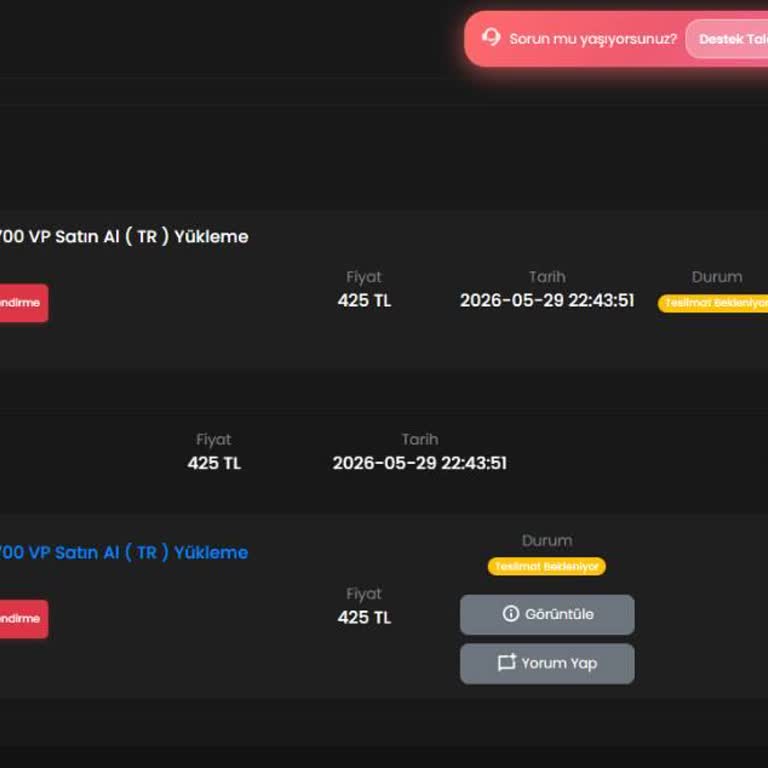Viewport: 768px width, 768px height.
Task: Click the Yorum Yap button
Action: [547, 663]
